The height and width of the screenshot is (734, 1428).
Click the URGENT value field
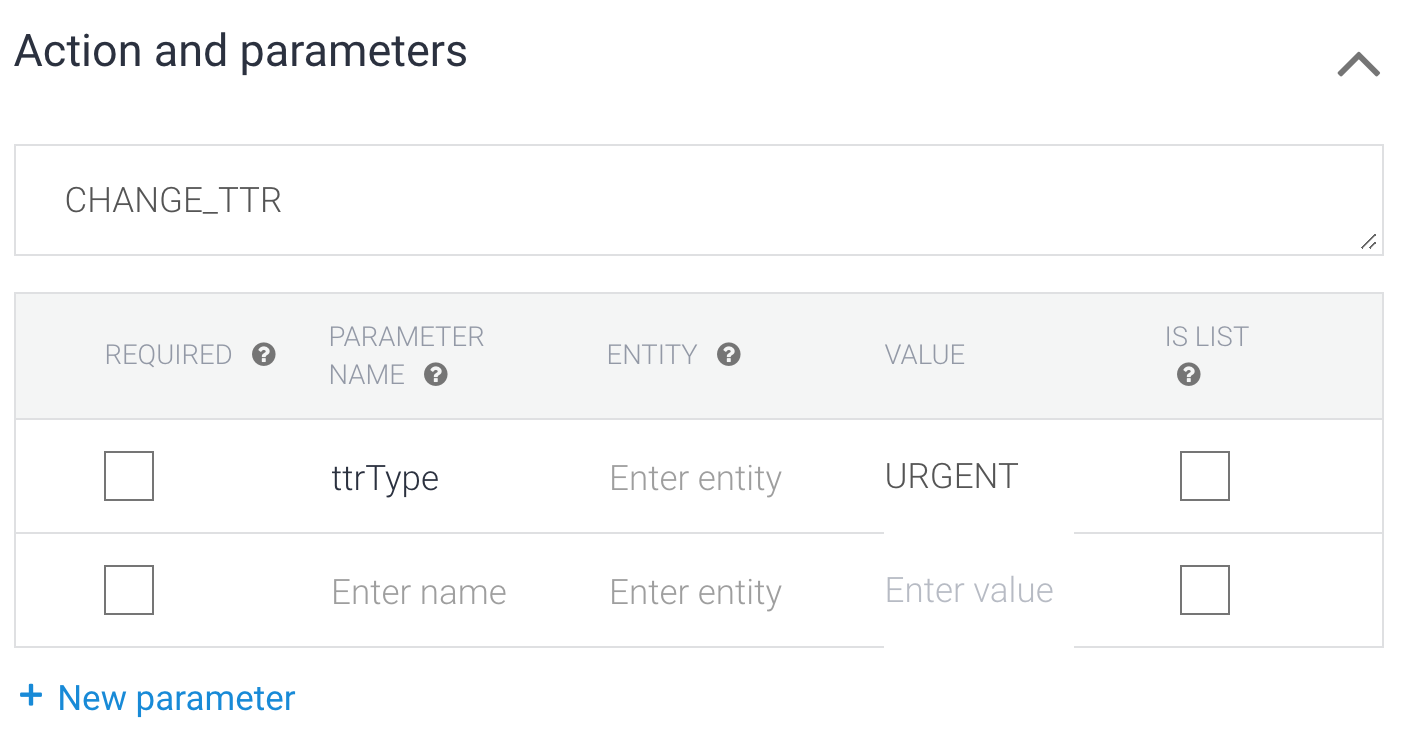coord(979,476)
